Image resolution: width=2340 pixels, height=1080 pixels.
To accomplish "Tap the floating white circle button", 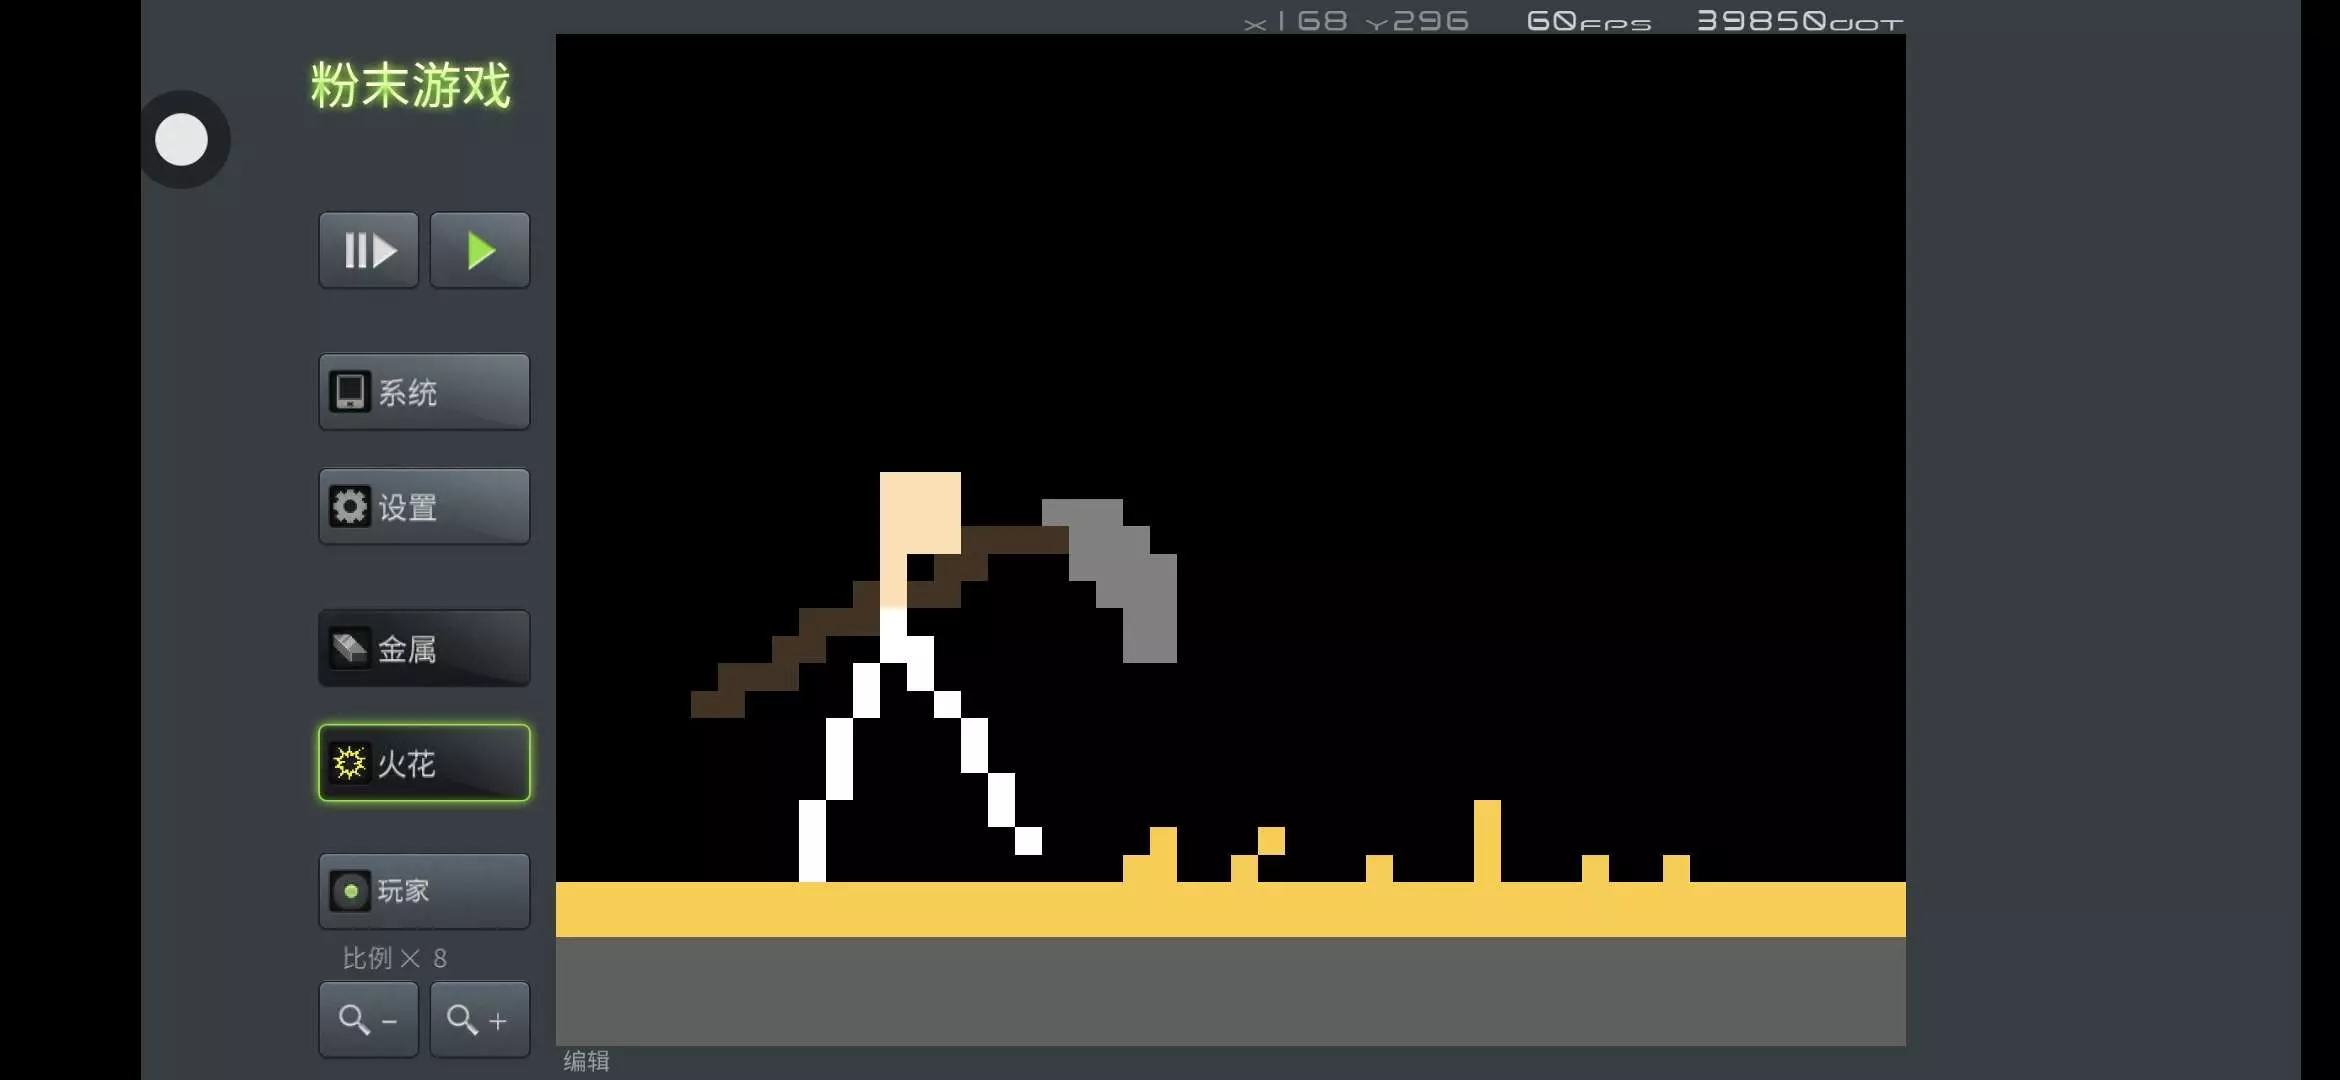I will (181, 140).
